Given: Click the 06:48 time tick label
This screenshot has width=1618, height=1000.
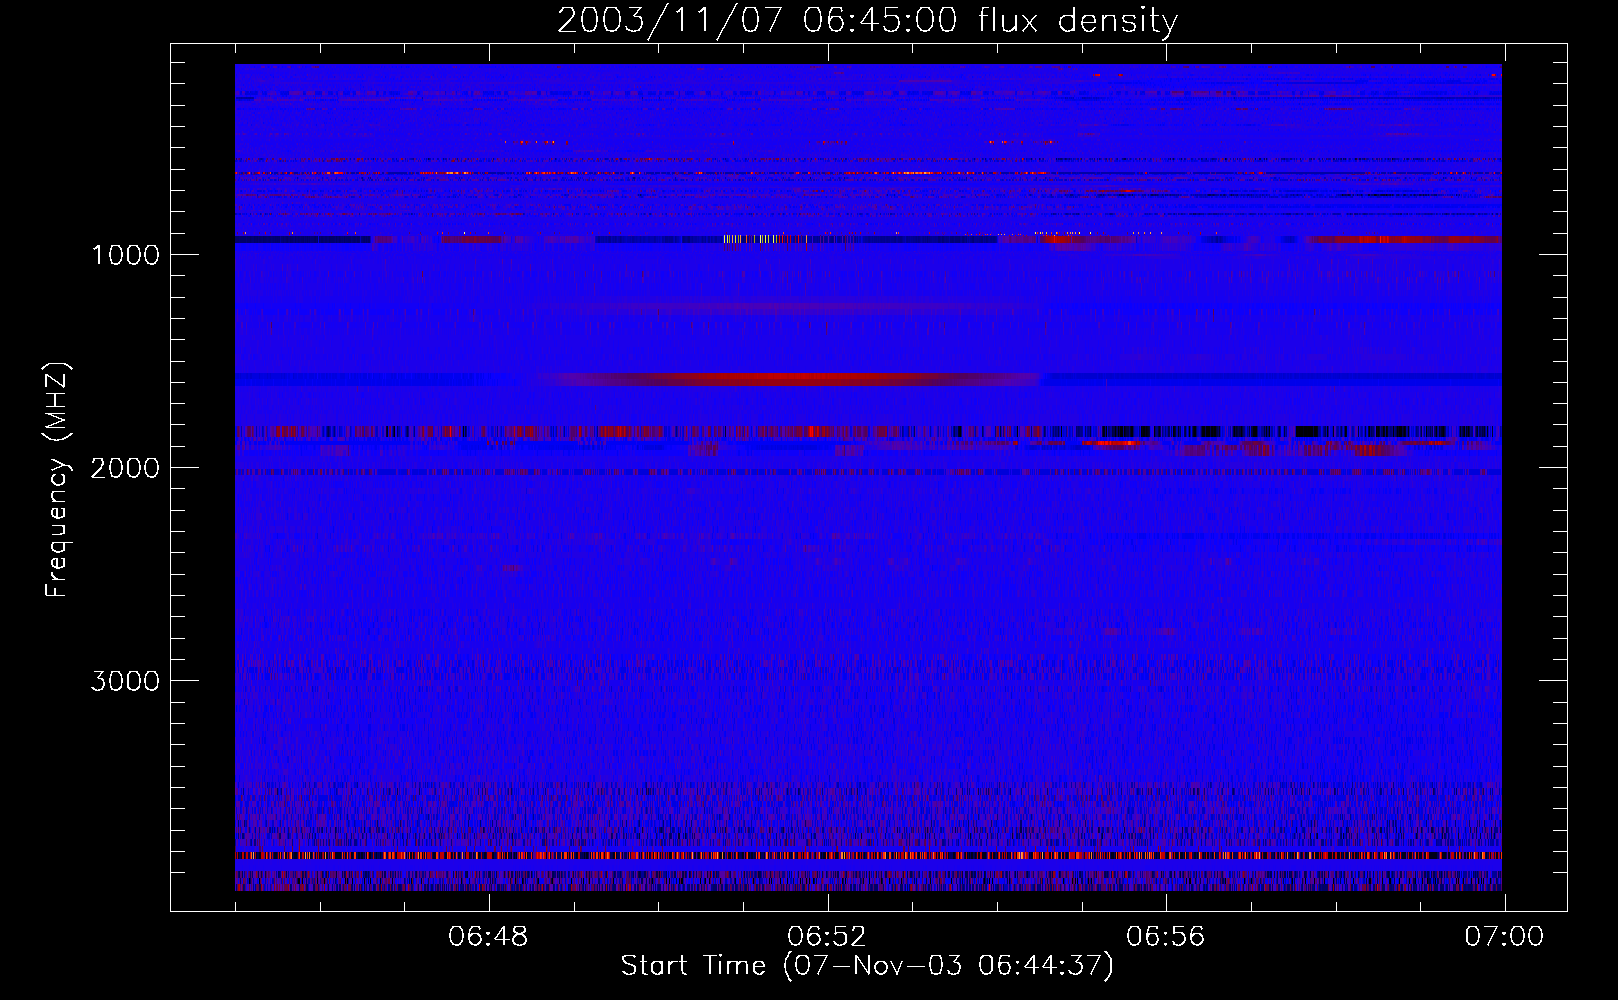Looking at the screenshot, I should 488,937.
